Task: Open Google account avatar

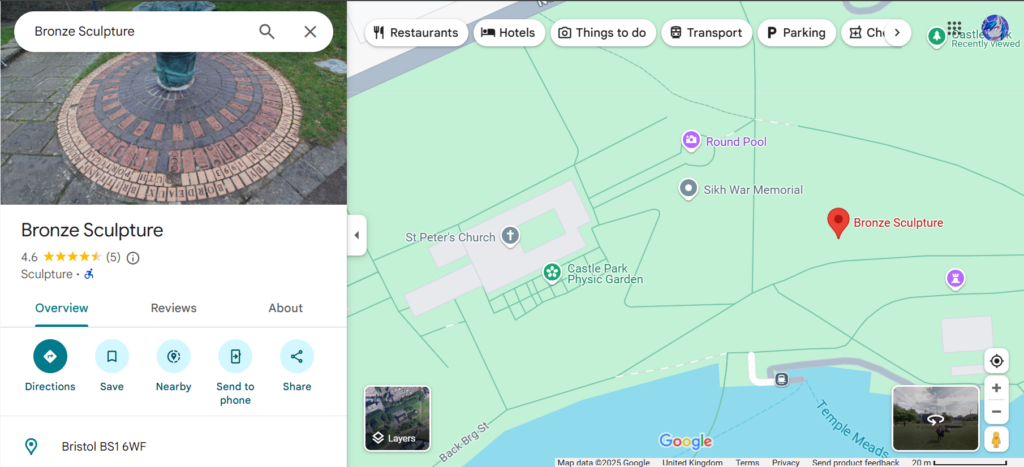Action: coord(995,28)
